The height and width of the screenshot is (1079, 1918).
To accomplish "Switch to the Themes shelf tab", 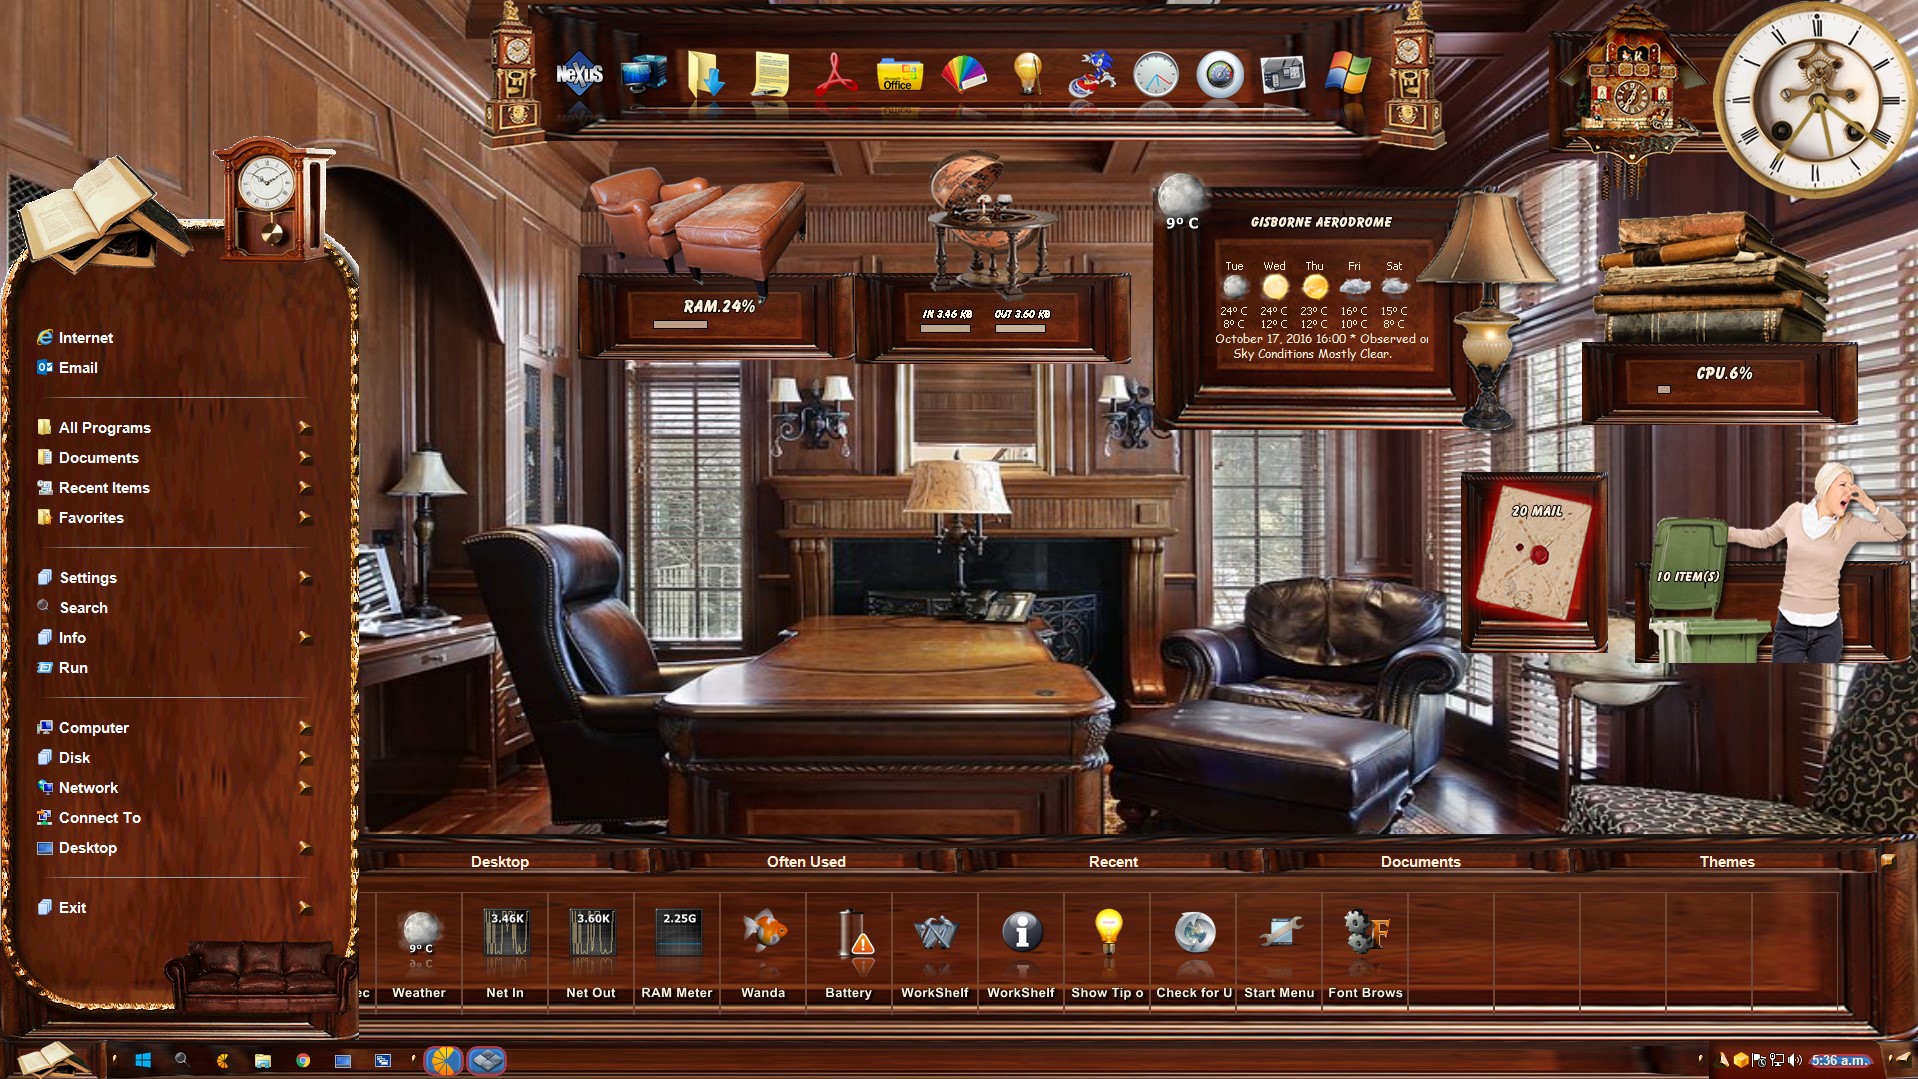I will (1726, 861).
